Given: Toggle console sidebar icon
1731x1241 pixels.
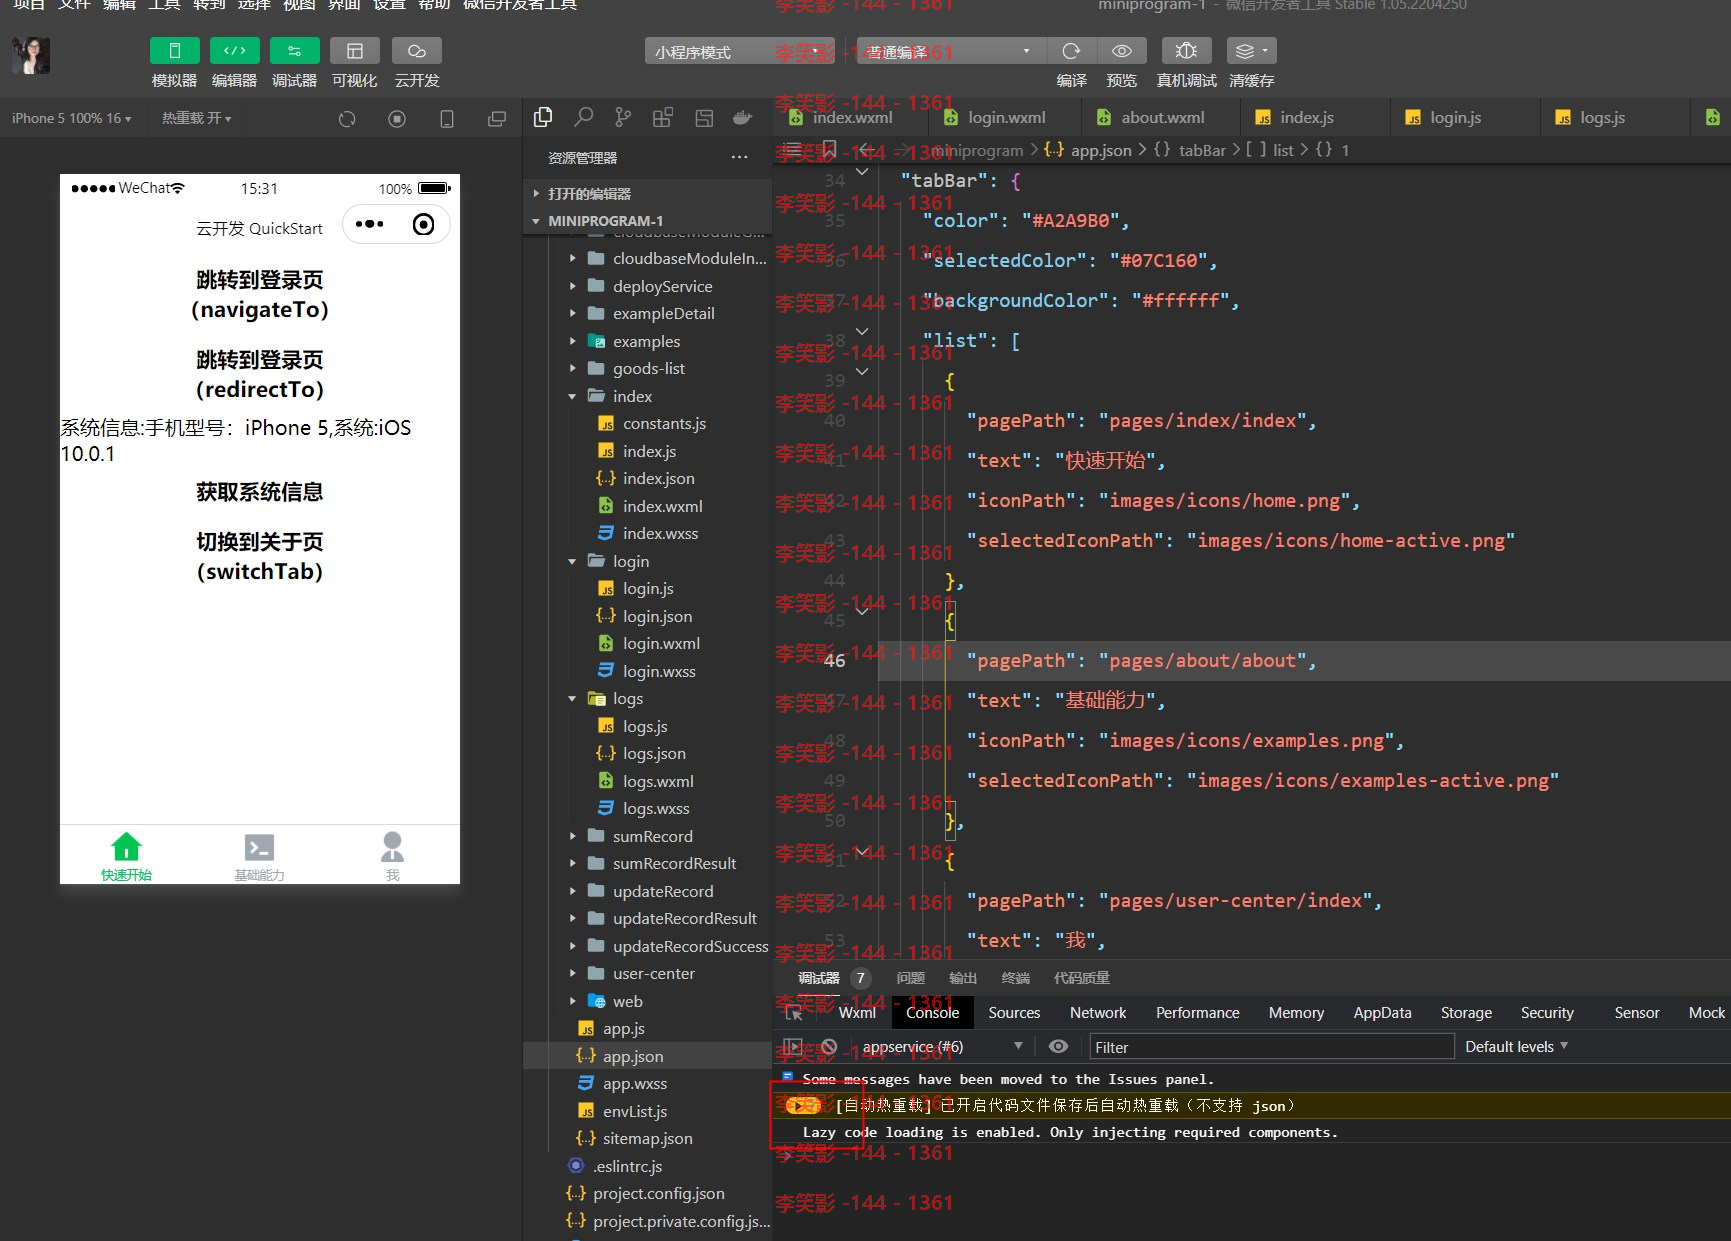Looking at the screenshot, I should 793,1046.
